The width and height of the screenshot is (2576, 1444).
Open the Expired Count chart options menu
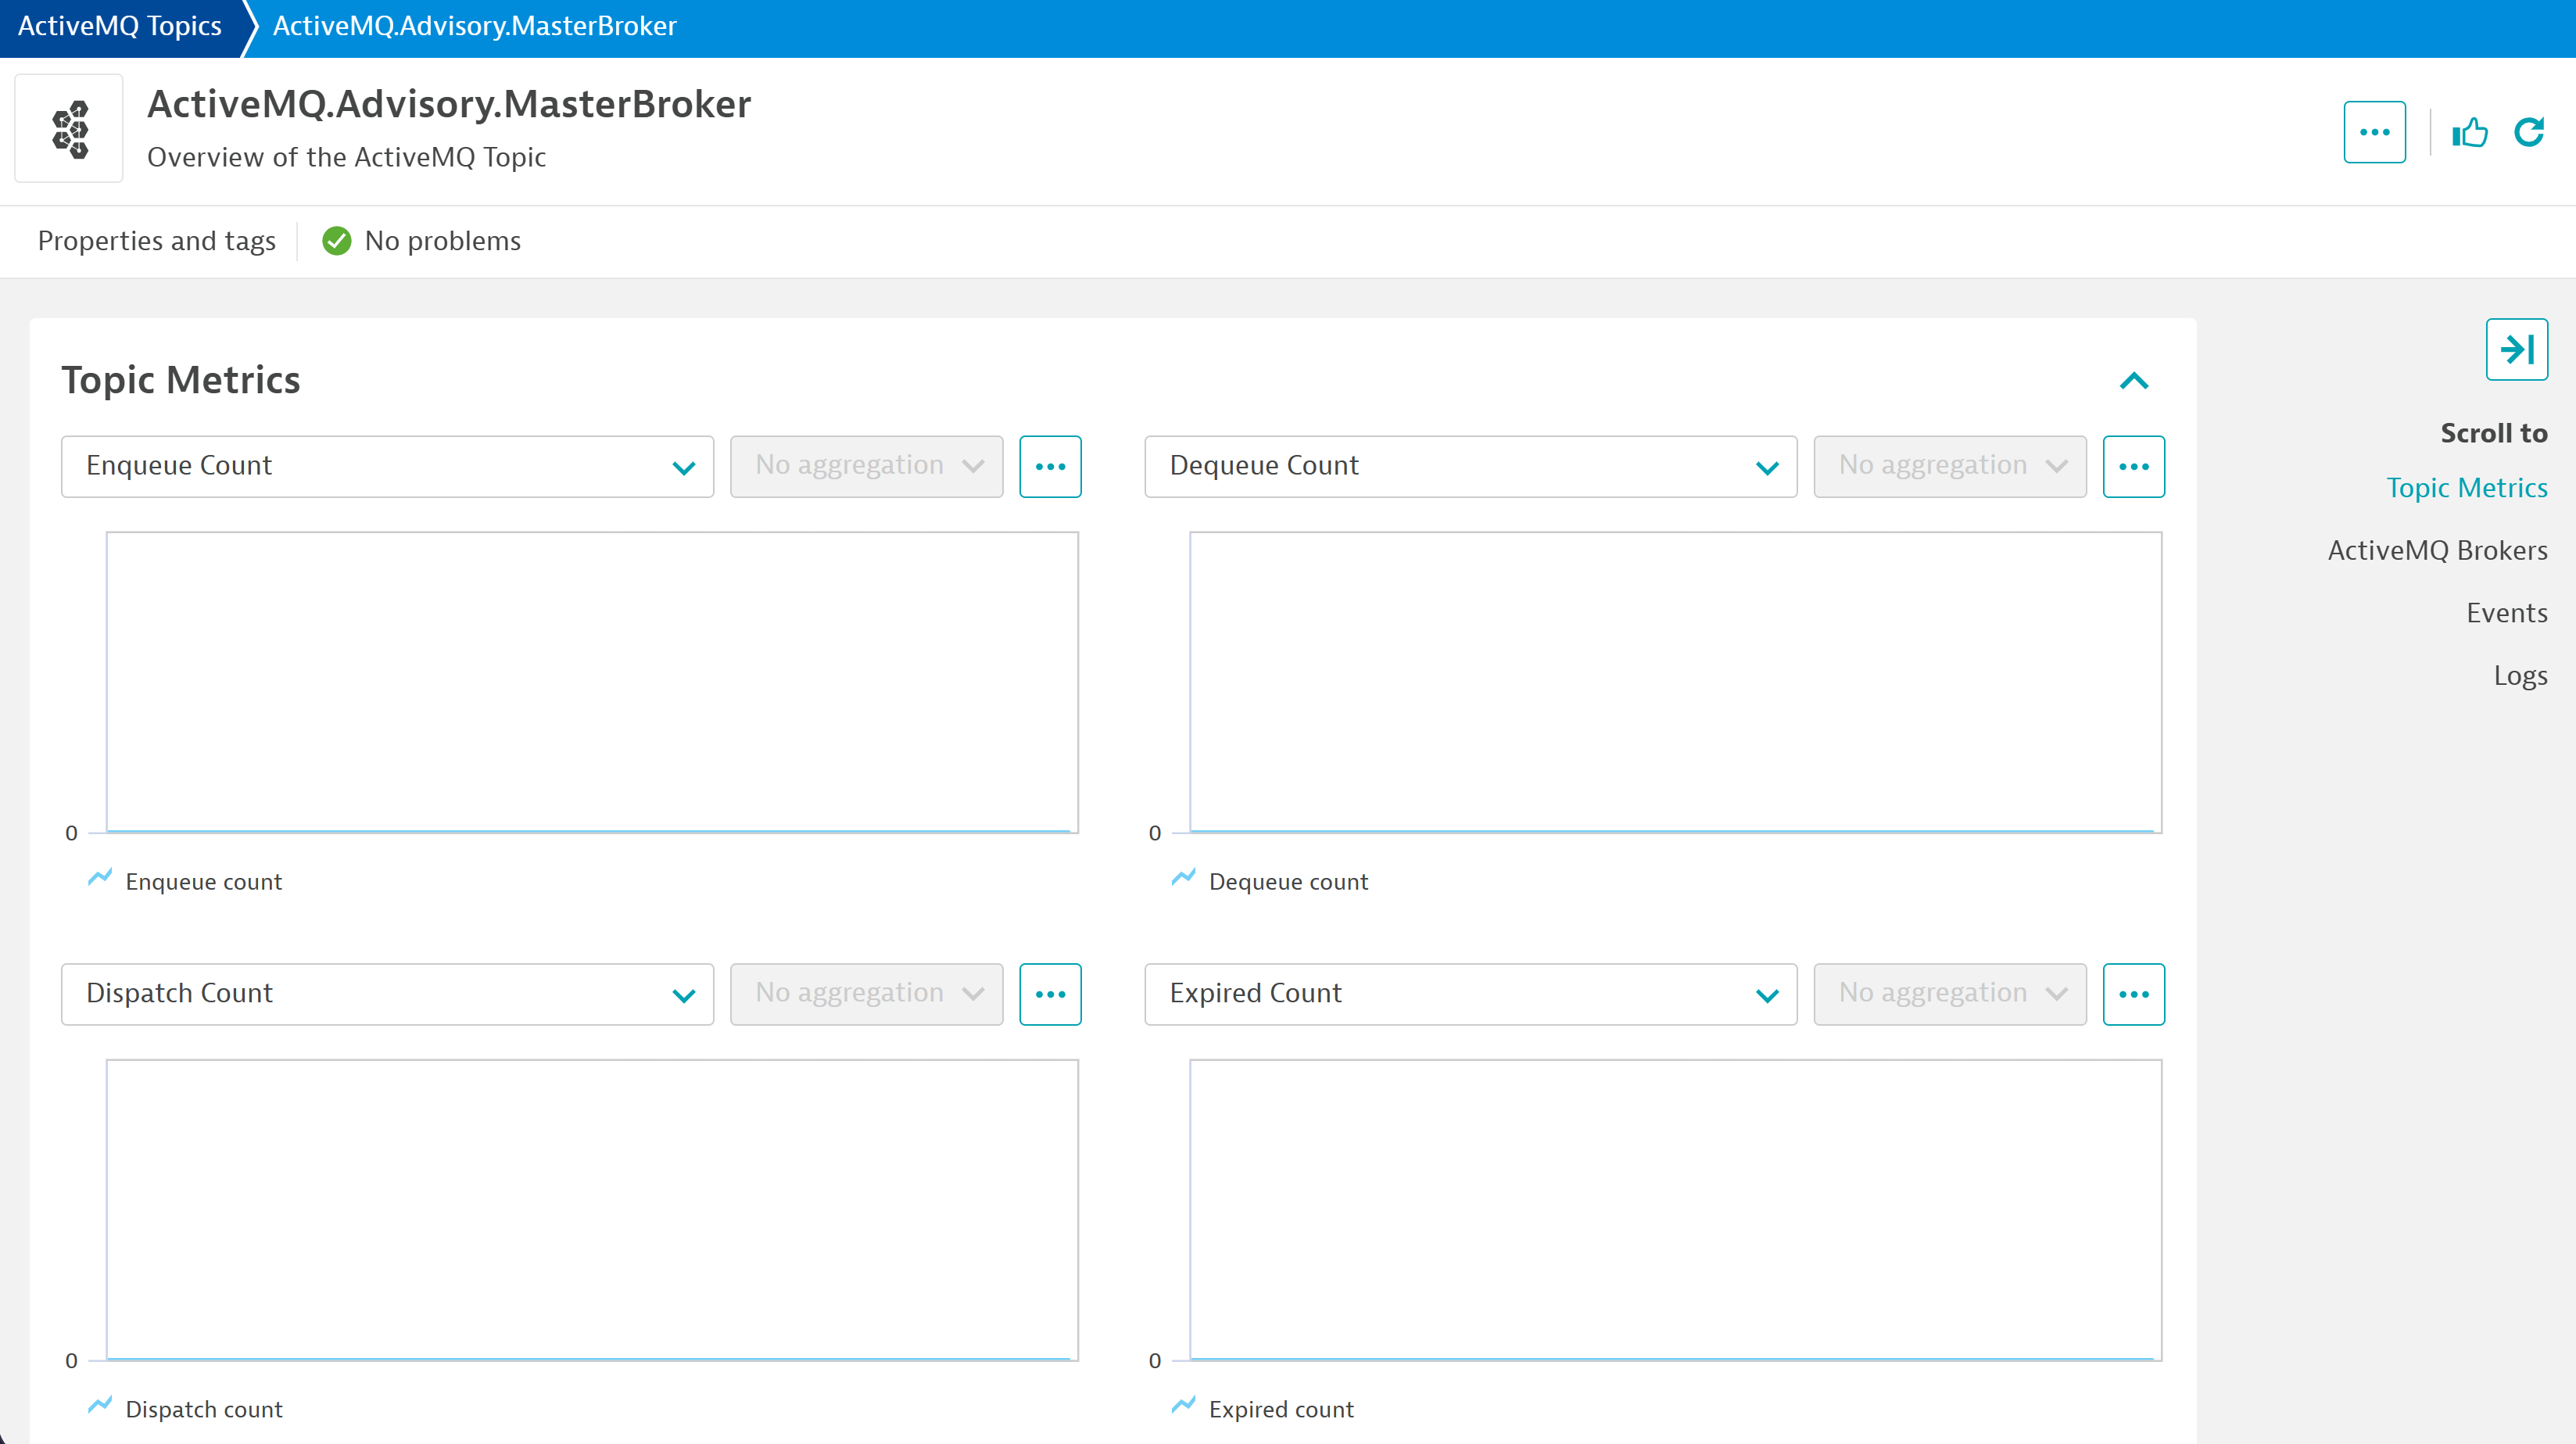pyautogui.click(x=2133, y=994)
